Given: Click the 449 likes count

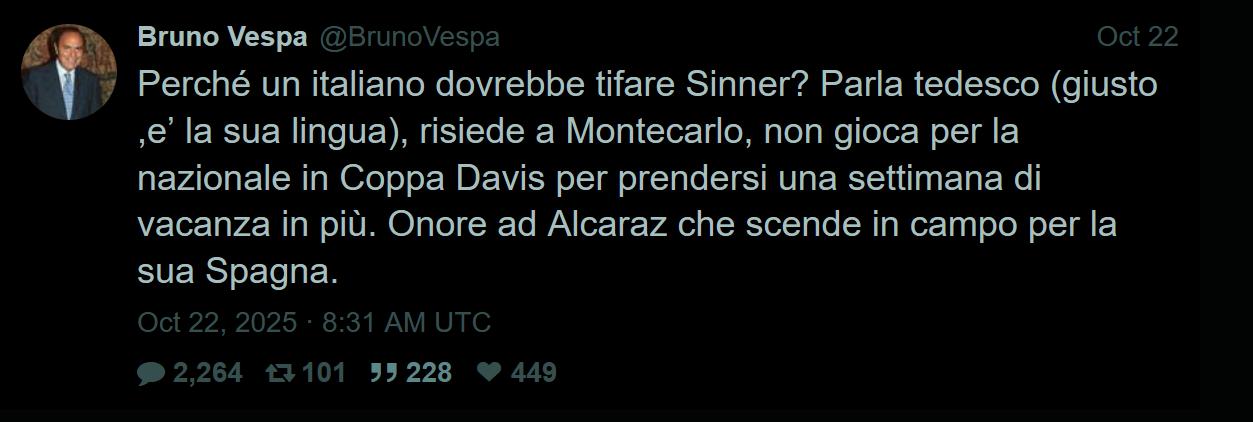Looking at the screenshot, I should (533, 373).
